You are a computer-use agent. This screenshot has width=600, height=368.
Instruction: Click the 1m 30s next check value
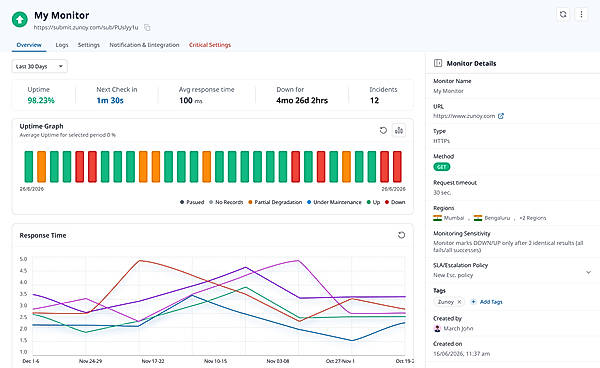point(110,100)
